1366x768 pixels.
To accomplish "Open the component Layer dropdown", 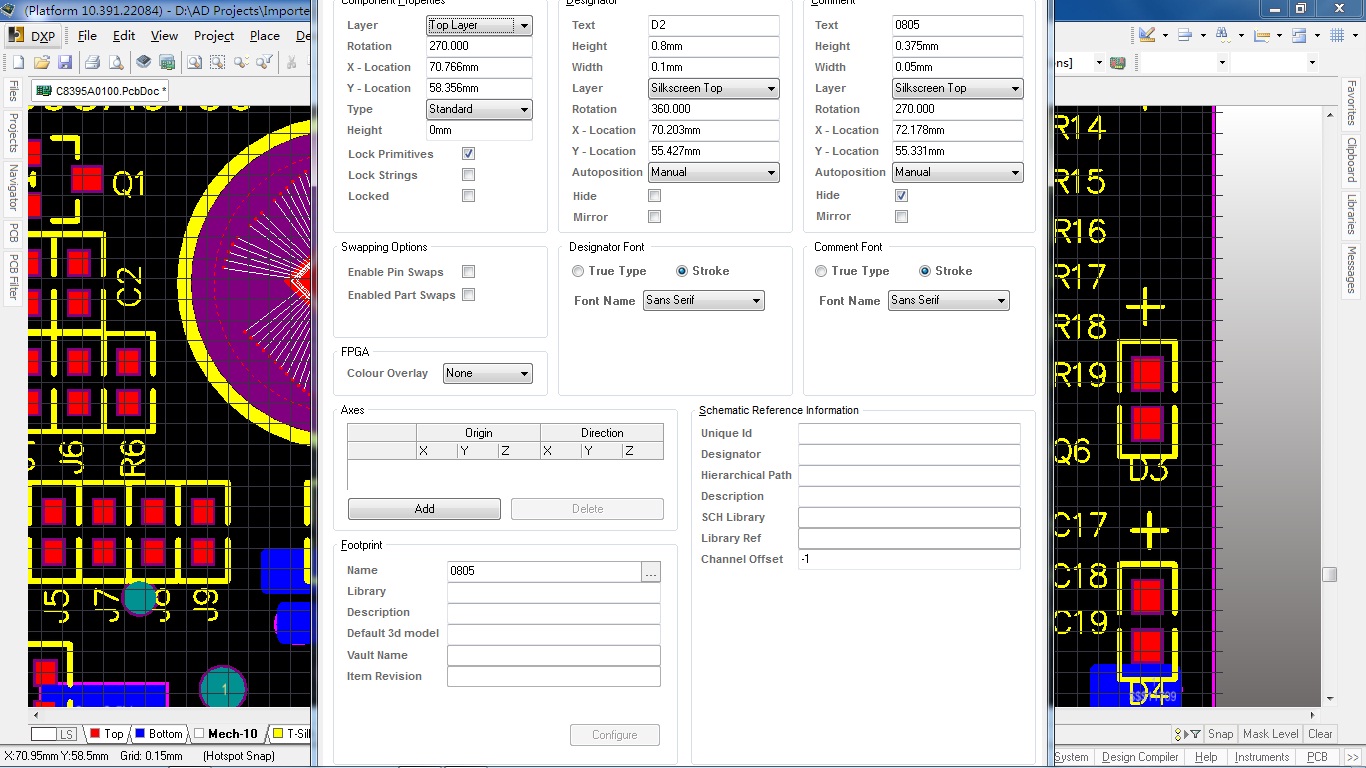I will pos(479,26).
